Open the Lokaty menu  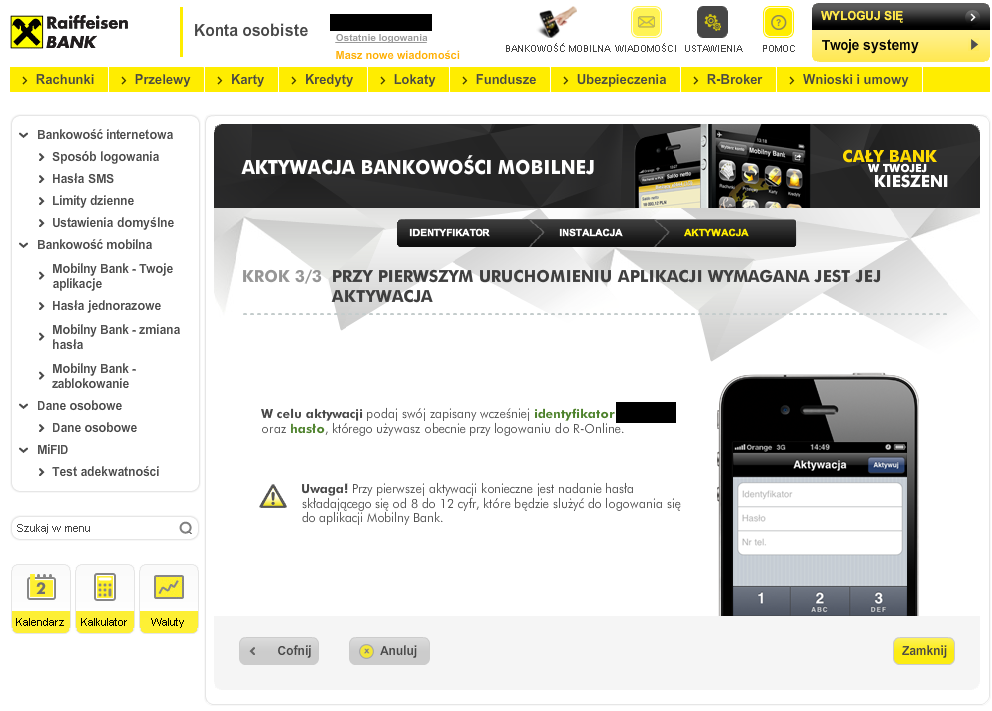coord(408,80)
